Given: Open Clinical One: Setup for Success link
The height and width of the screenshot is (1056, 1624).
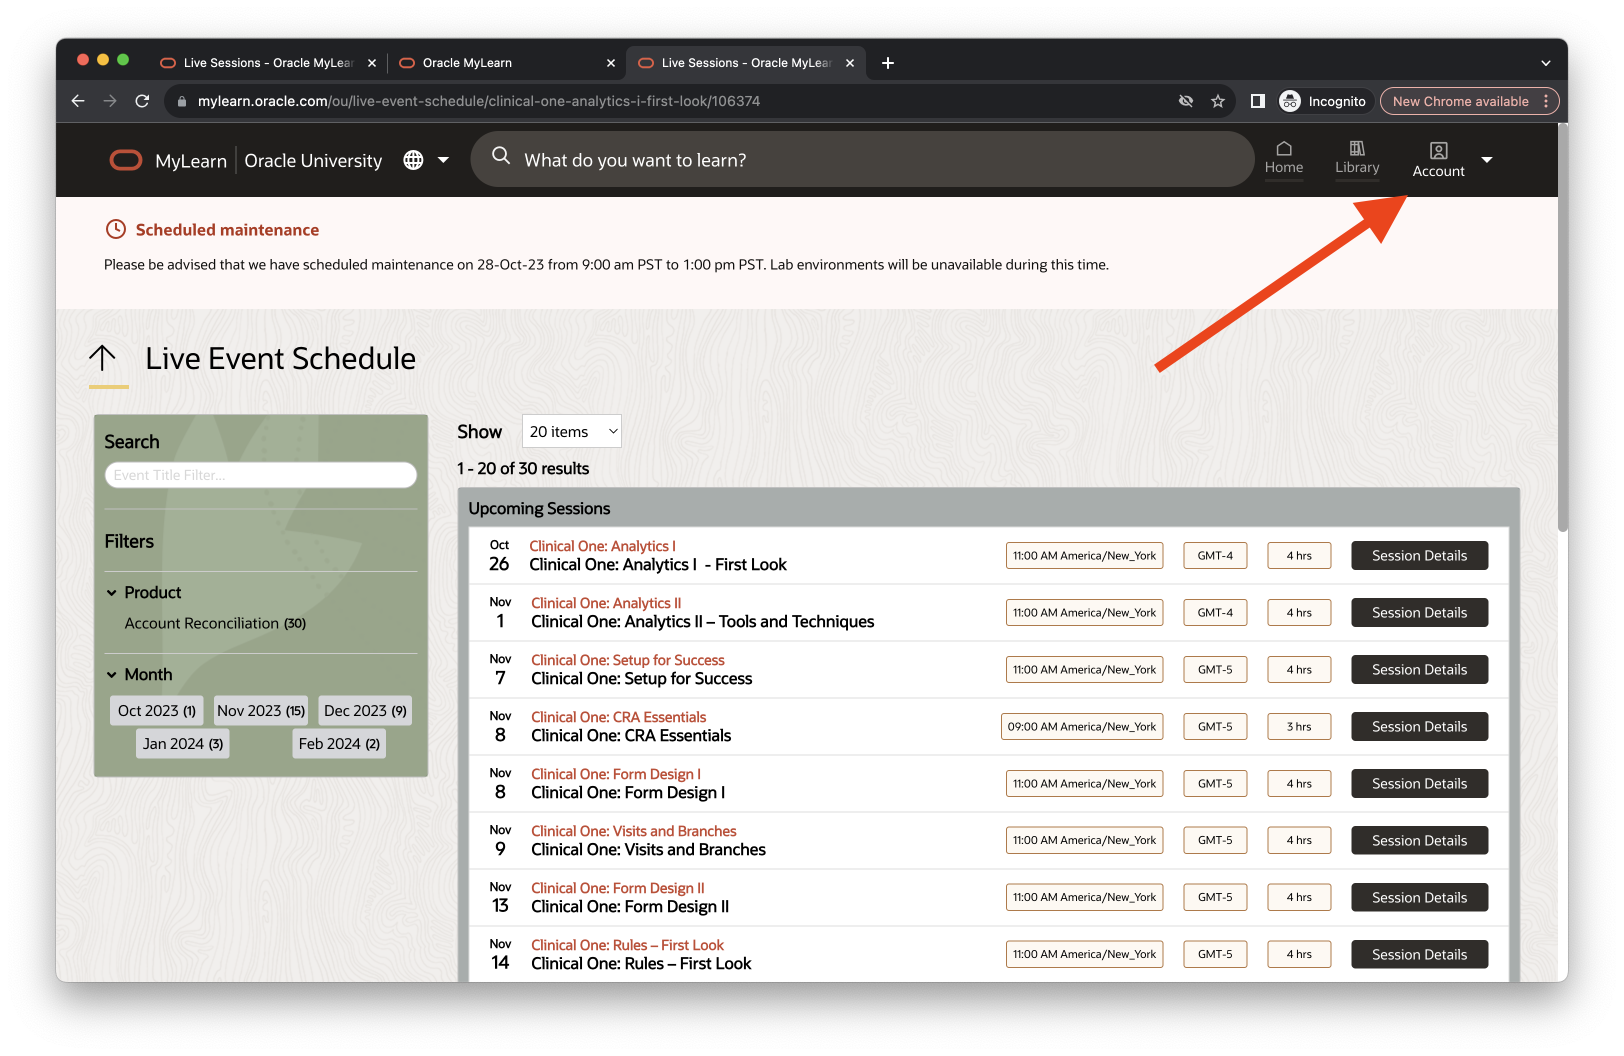Looking at the screenshot, I should click(x=628, y=660).
